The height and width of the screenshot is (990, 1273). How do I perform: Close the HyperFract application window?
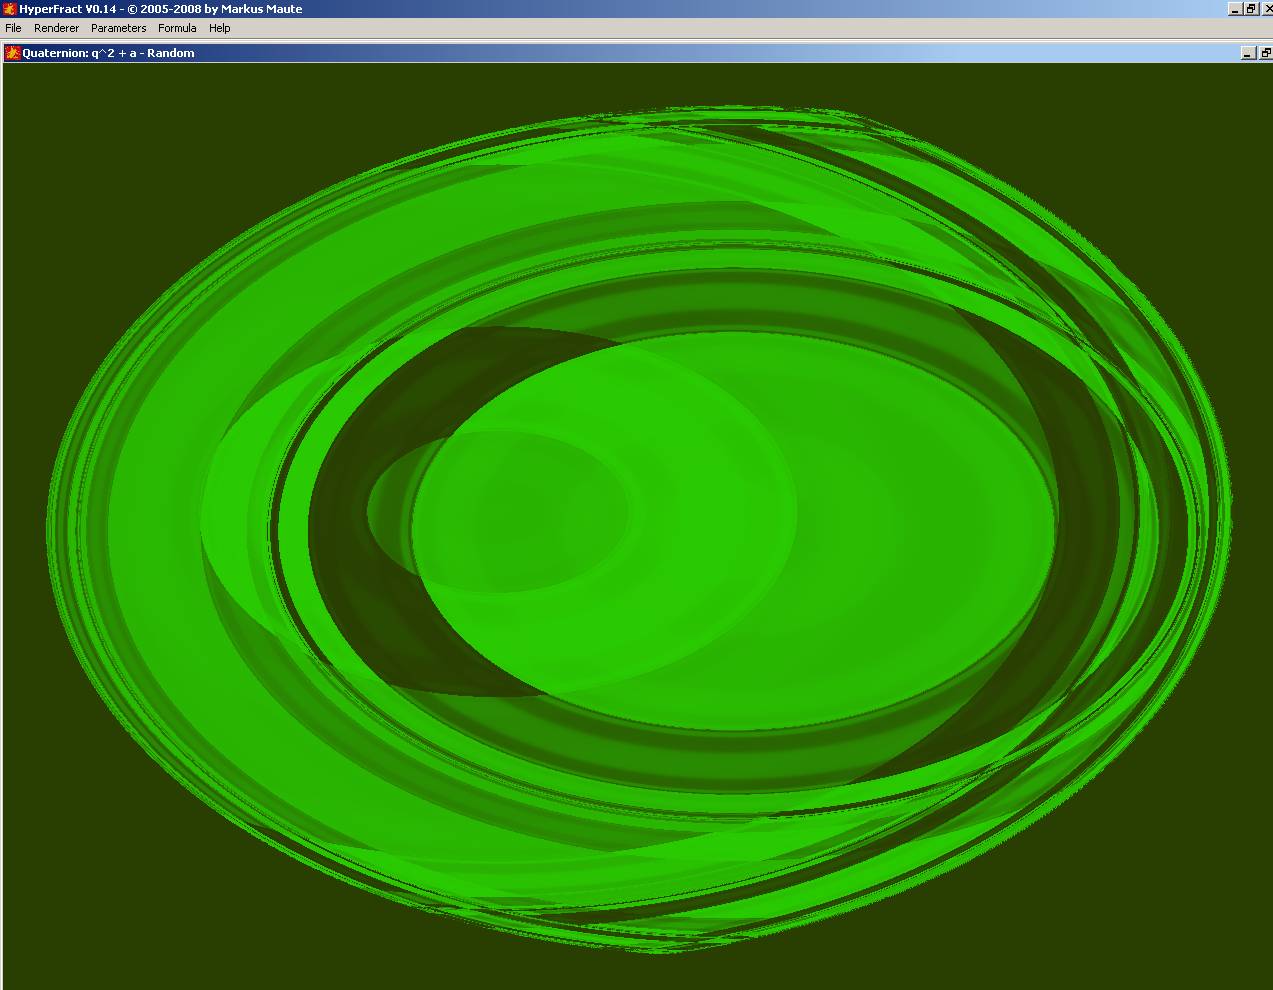[x=1266, y=9]
